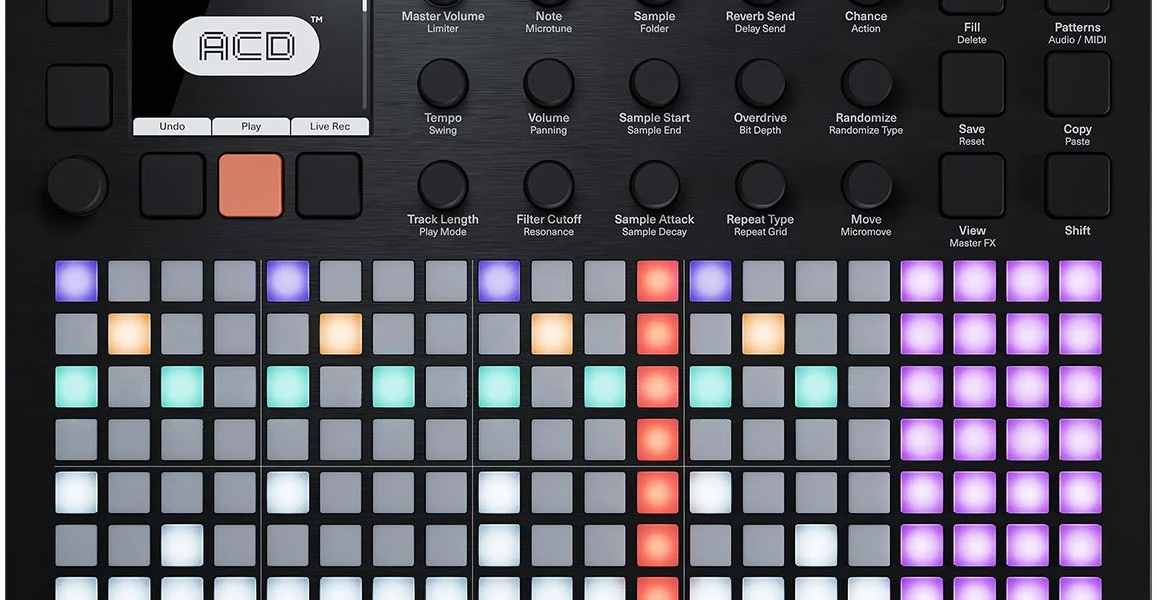Viewport: 1157px width, 600px height.
Task: Click the Volume / Panning knob
Action: click(x=548, y=83)
